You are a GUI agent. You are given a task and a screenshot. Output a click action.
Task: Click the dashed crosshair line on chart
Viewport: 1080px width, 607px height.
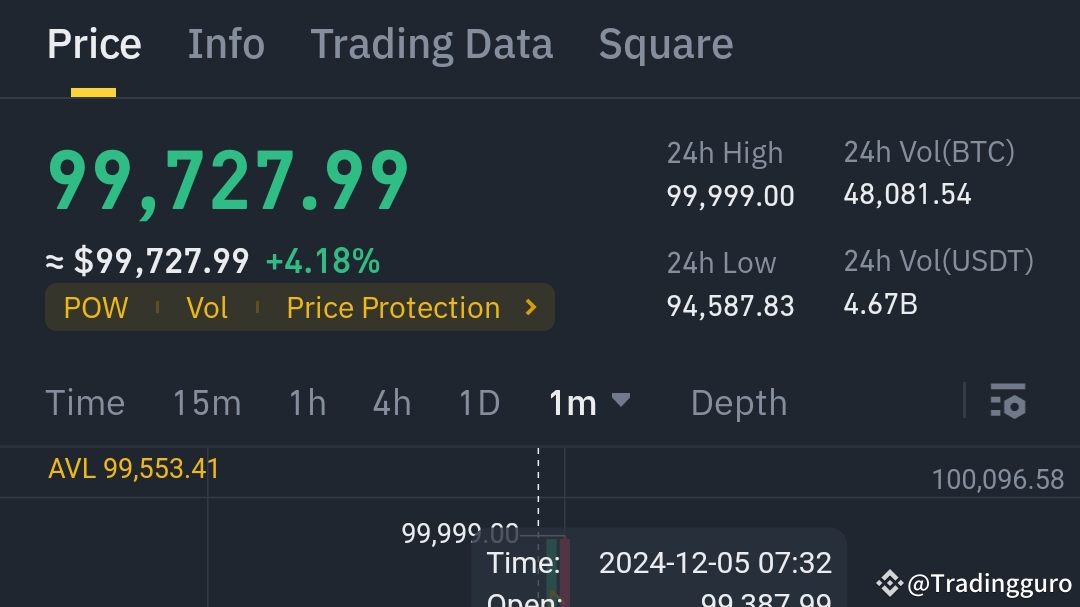[x=538, y=490]
